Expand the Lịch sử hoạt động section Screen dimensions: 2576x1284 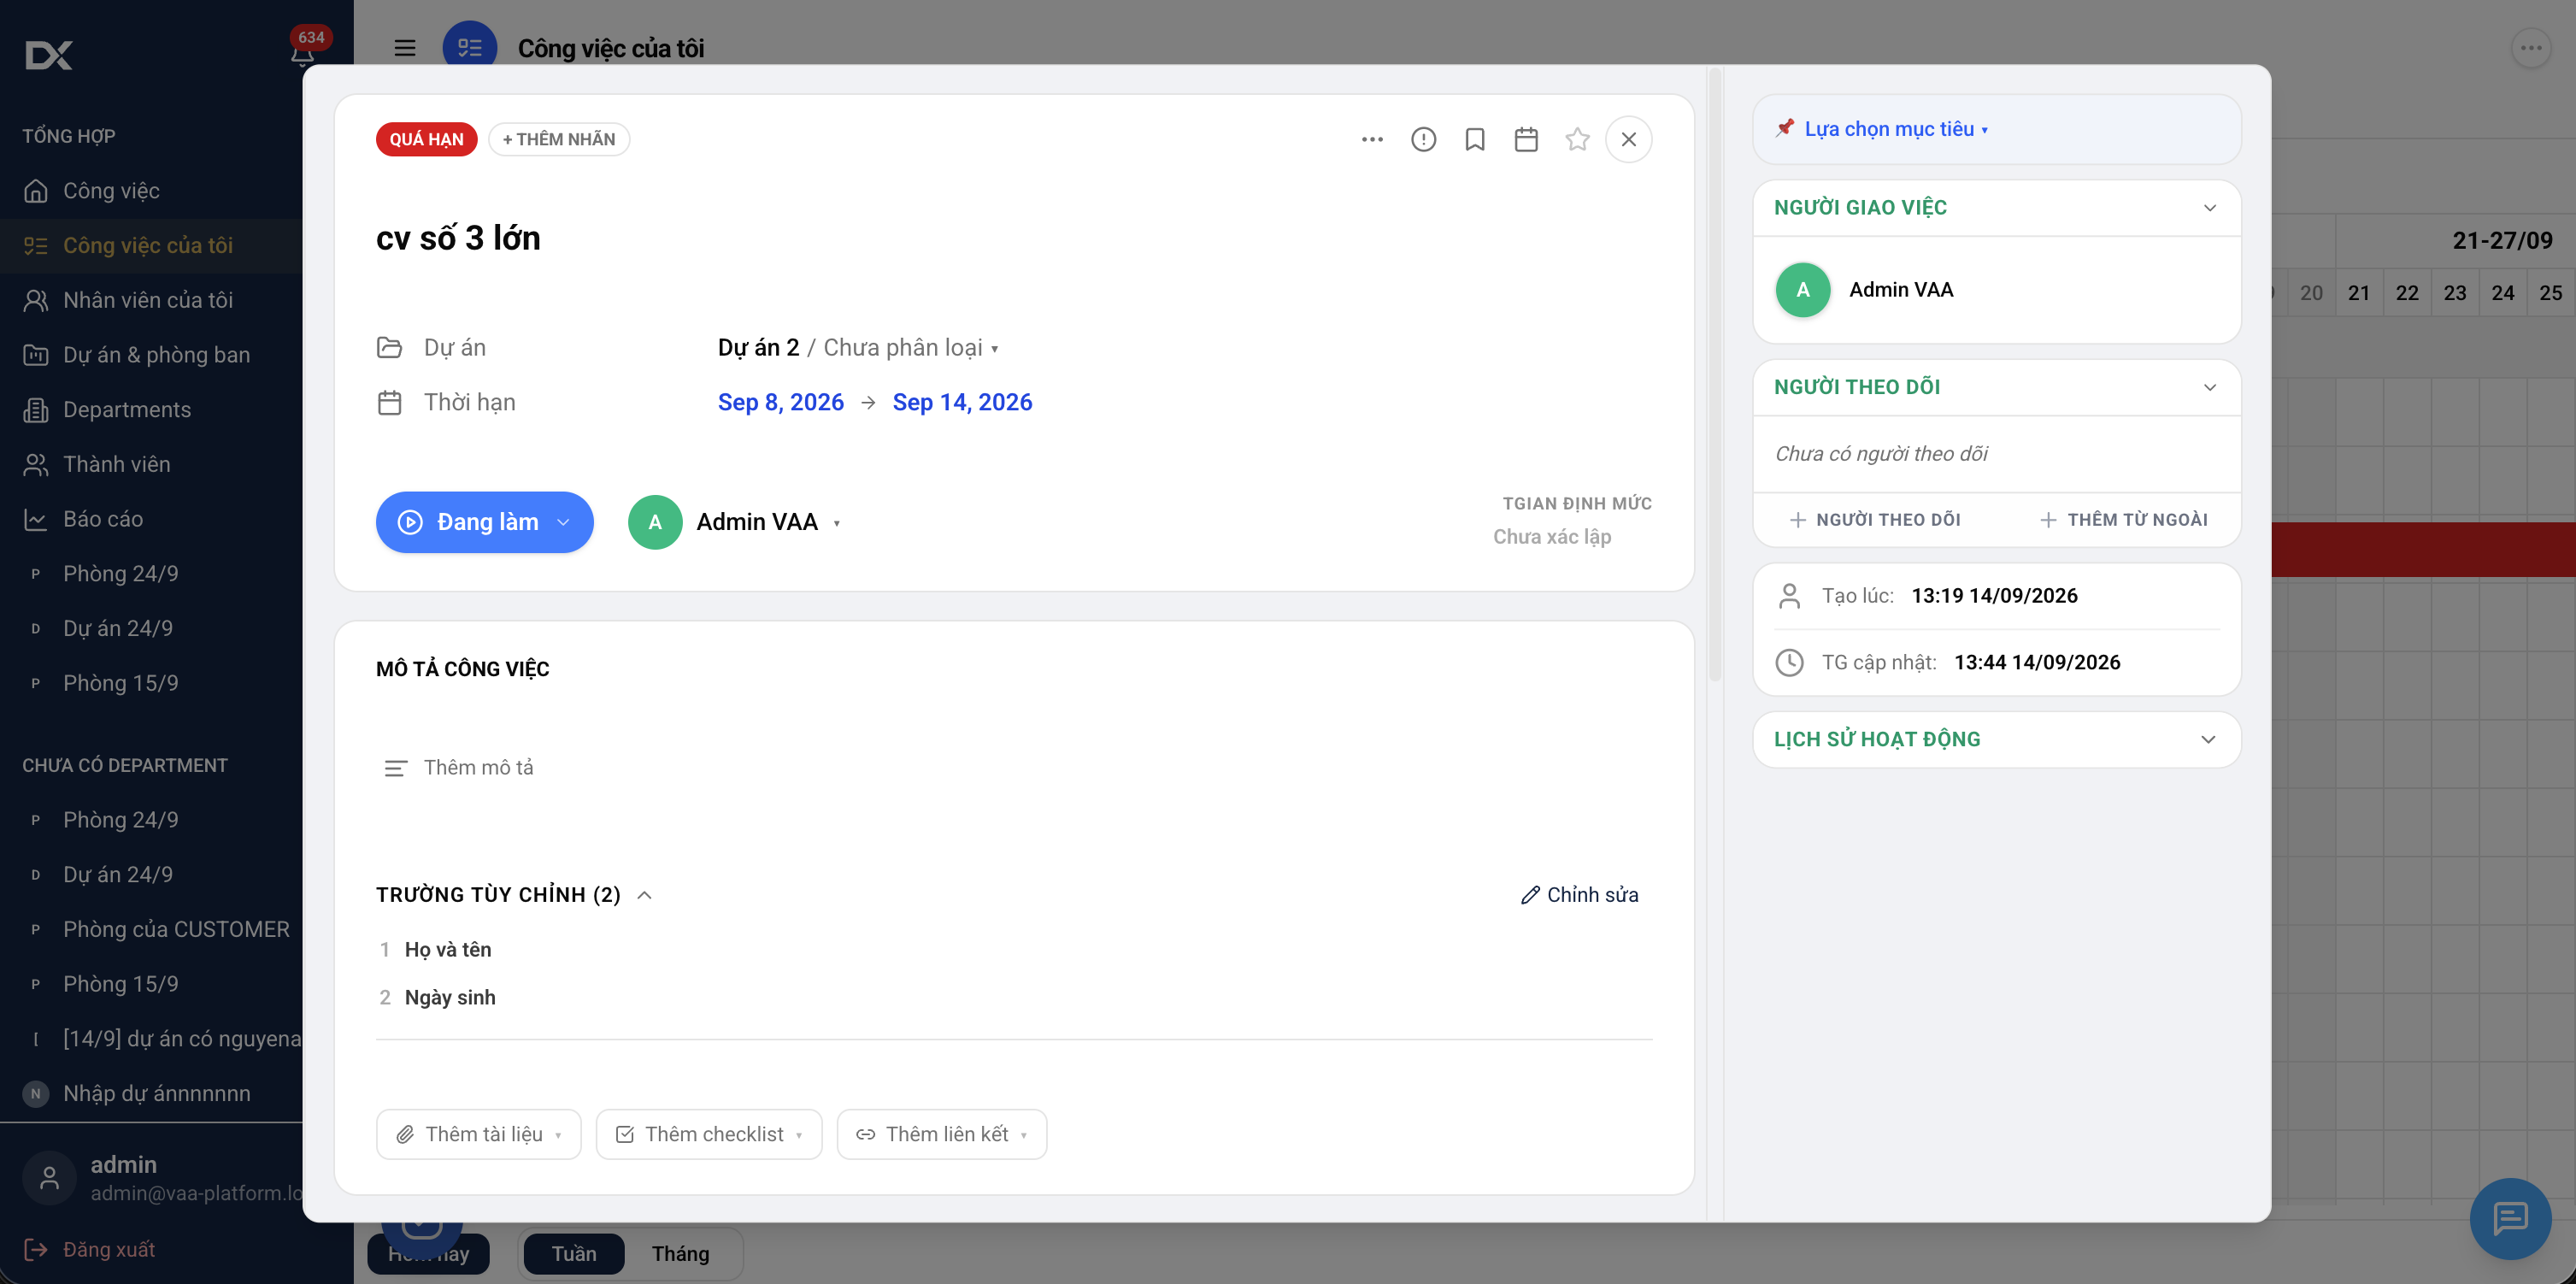tap(1996, 739)
